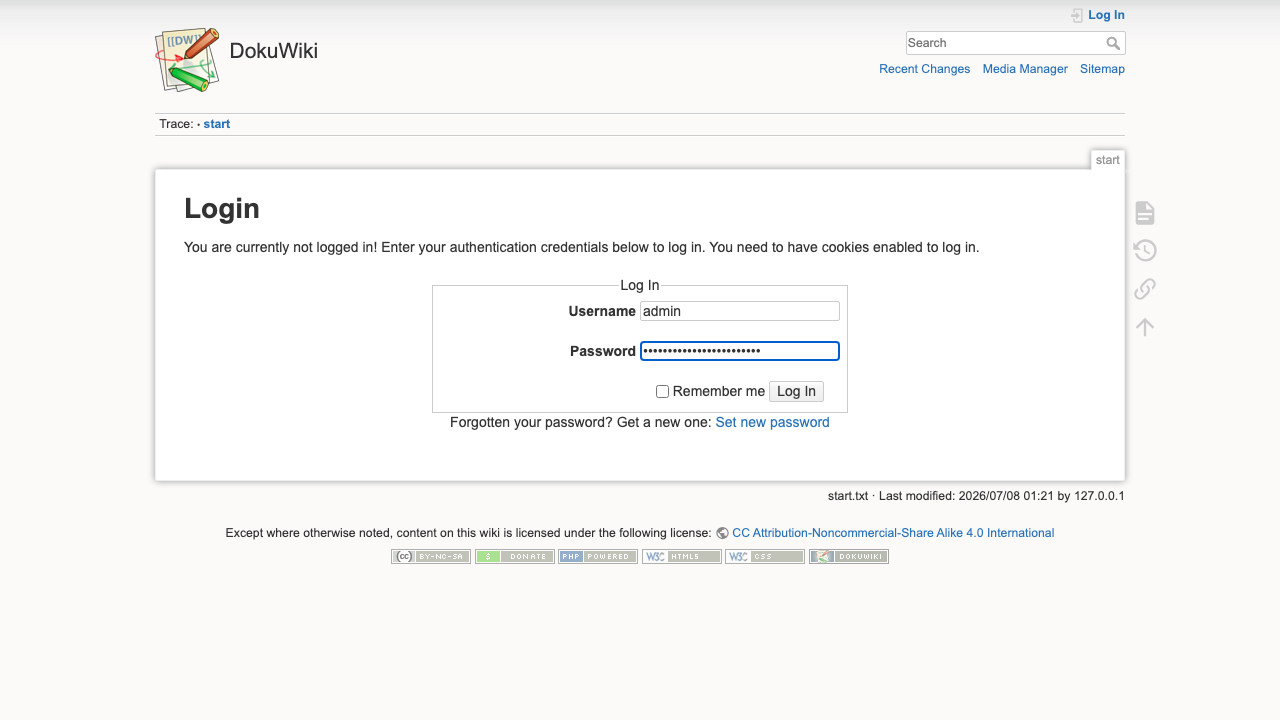Open the Old revisions clock icon

1145,251
